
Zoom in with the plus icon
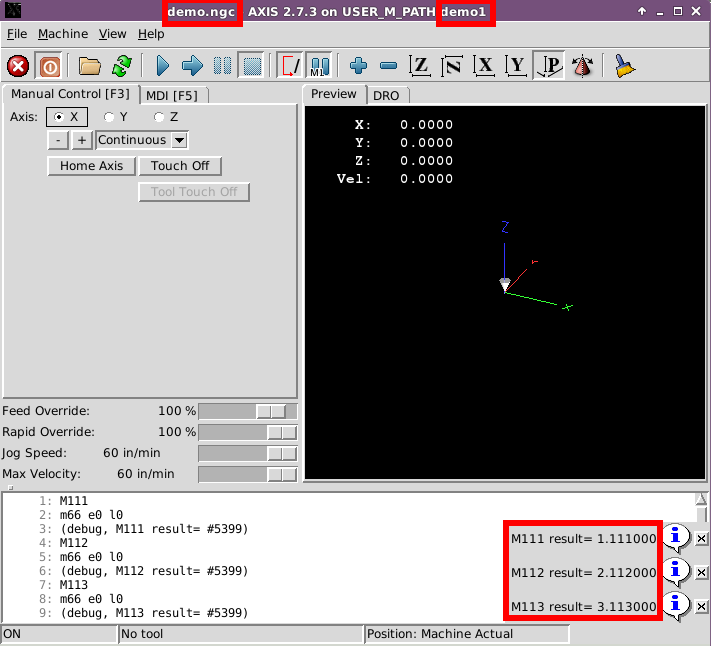(359, 66)
